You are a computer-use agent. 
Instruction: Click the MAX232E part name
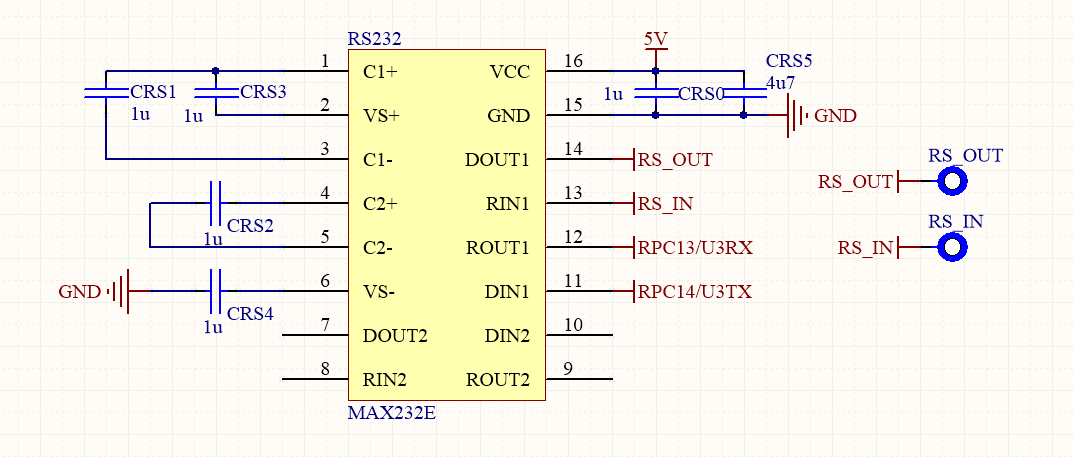pyautogui.click(x=392, y=413)
